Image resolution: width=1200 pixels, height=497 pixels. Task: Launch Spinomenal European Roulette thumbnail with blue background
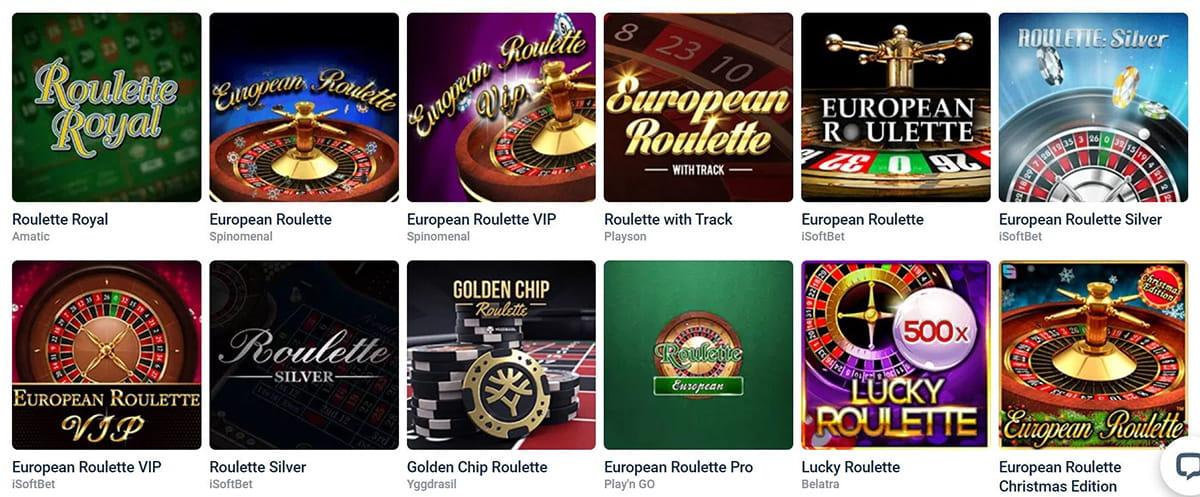[x=304, y=107]
